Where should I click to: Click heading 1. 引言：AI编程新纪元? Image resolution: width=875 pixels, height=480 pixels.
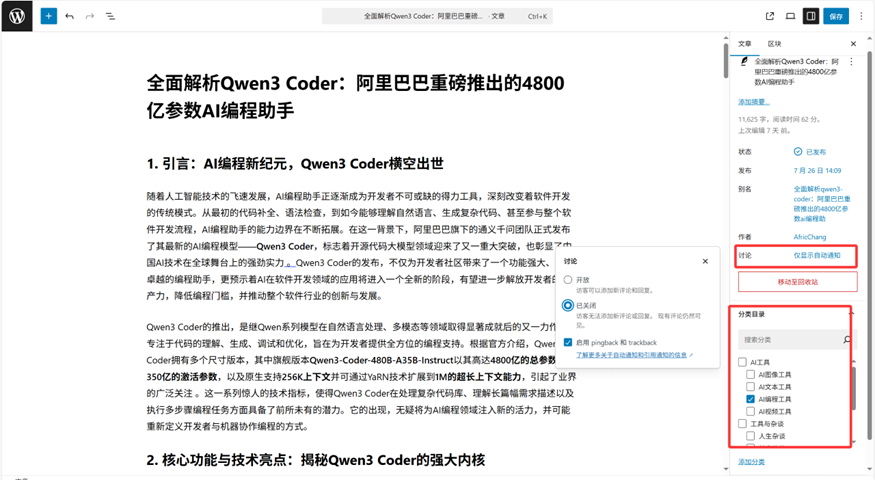tap(295, 164)
